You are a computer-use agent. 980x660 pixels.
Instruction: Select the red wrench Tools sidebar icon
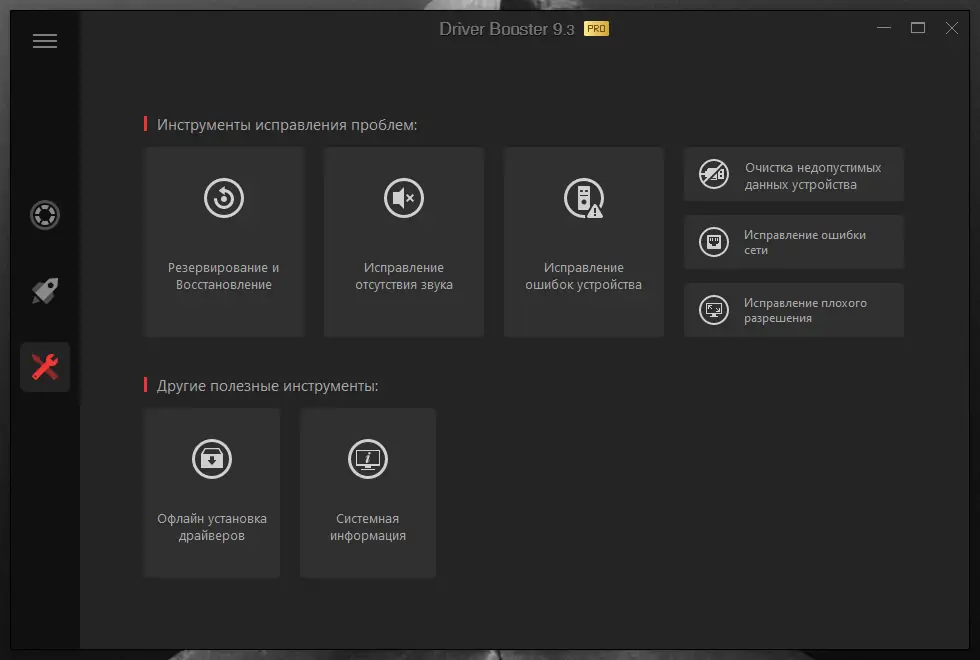tap(45, 367)
